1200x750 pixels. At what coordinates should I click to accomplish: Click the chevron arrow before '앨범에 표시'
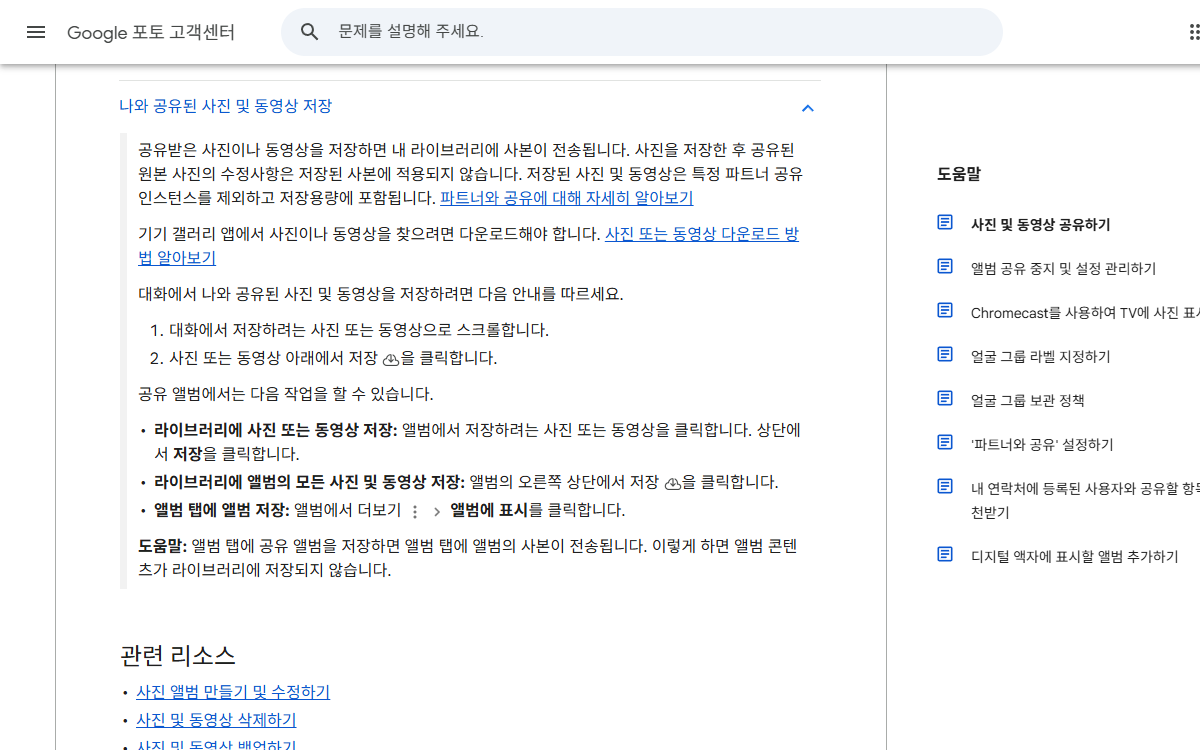[436, 511]
